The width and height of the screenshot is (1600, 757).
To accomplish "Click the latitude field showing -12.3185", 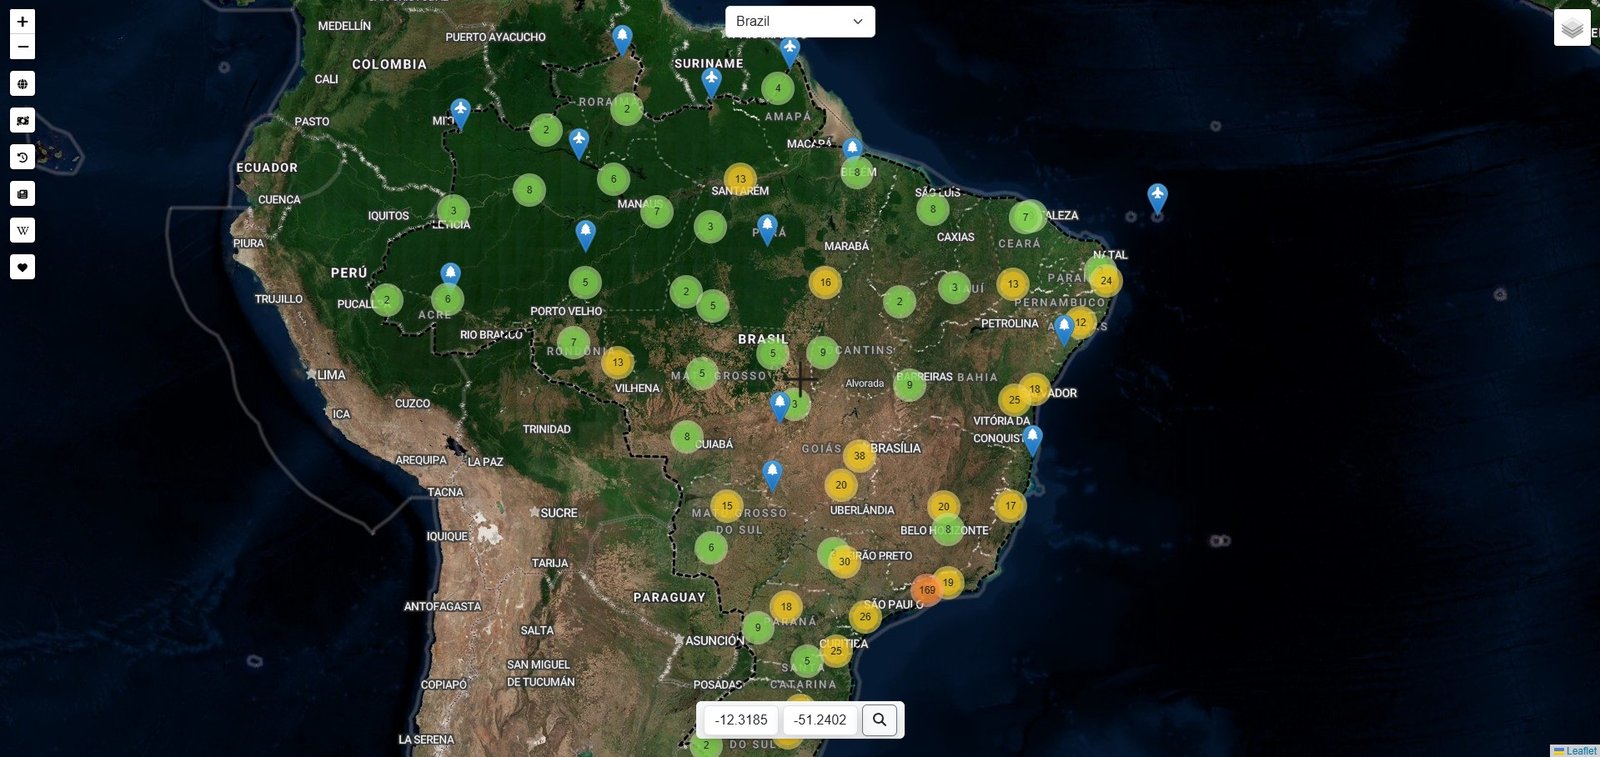I will point(741,720).
